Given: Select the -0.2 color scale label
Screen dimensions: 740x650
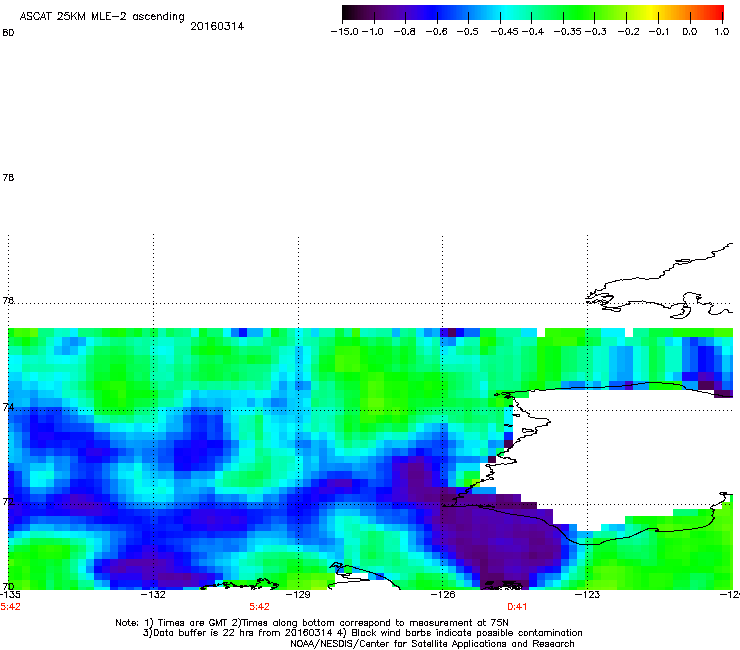Looking at the screenshot, I should tap(628, 32).
